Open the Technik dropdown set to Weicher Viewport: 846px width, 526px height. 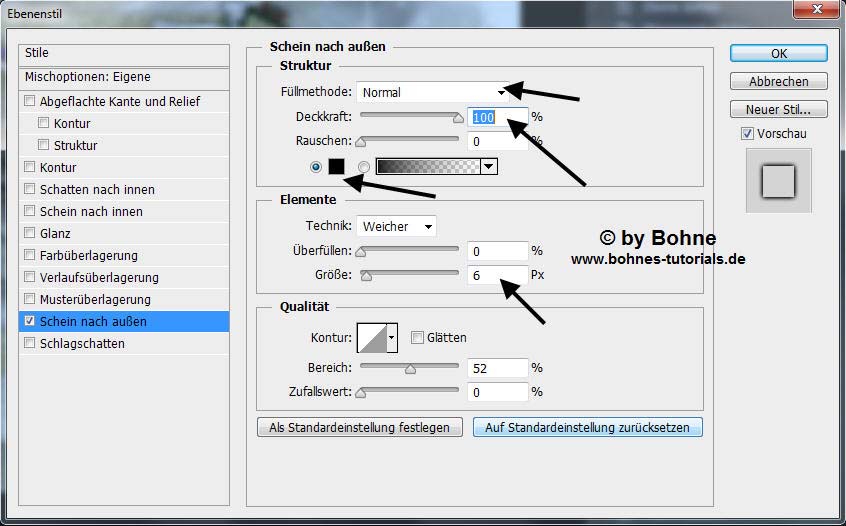396,227
